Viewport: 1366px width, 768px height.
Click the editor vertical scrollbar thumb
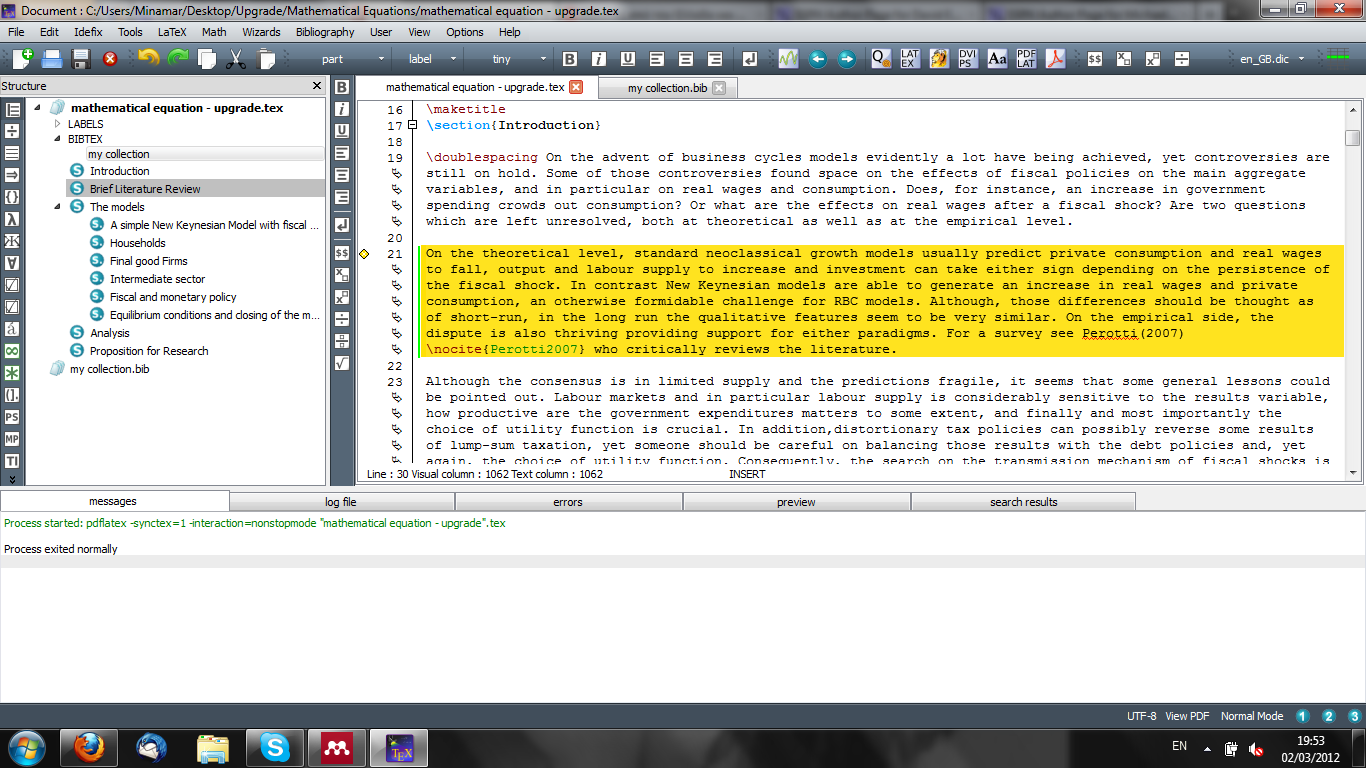[x=1353, y=139]
